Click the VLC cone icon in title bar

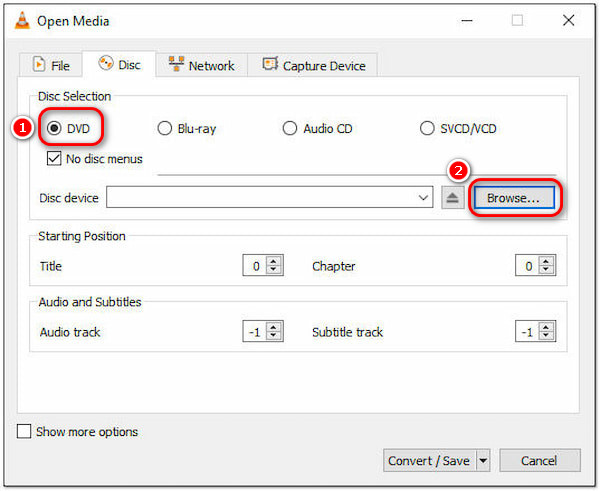(18, 20)
